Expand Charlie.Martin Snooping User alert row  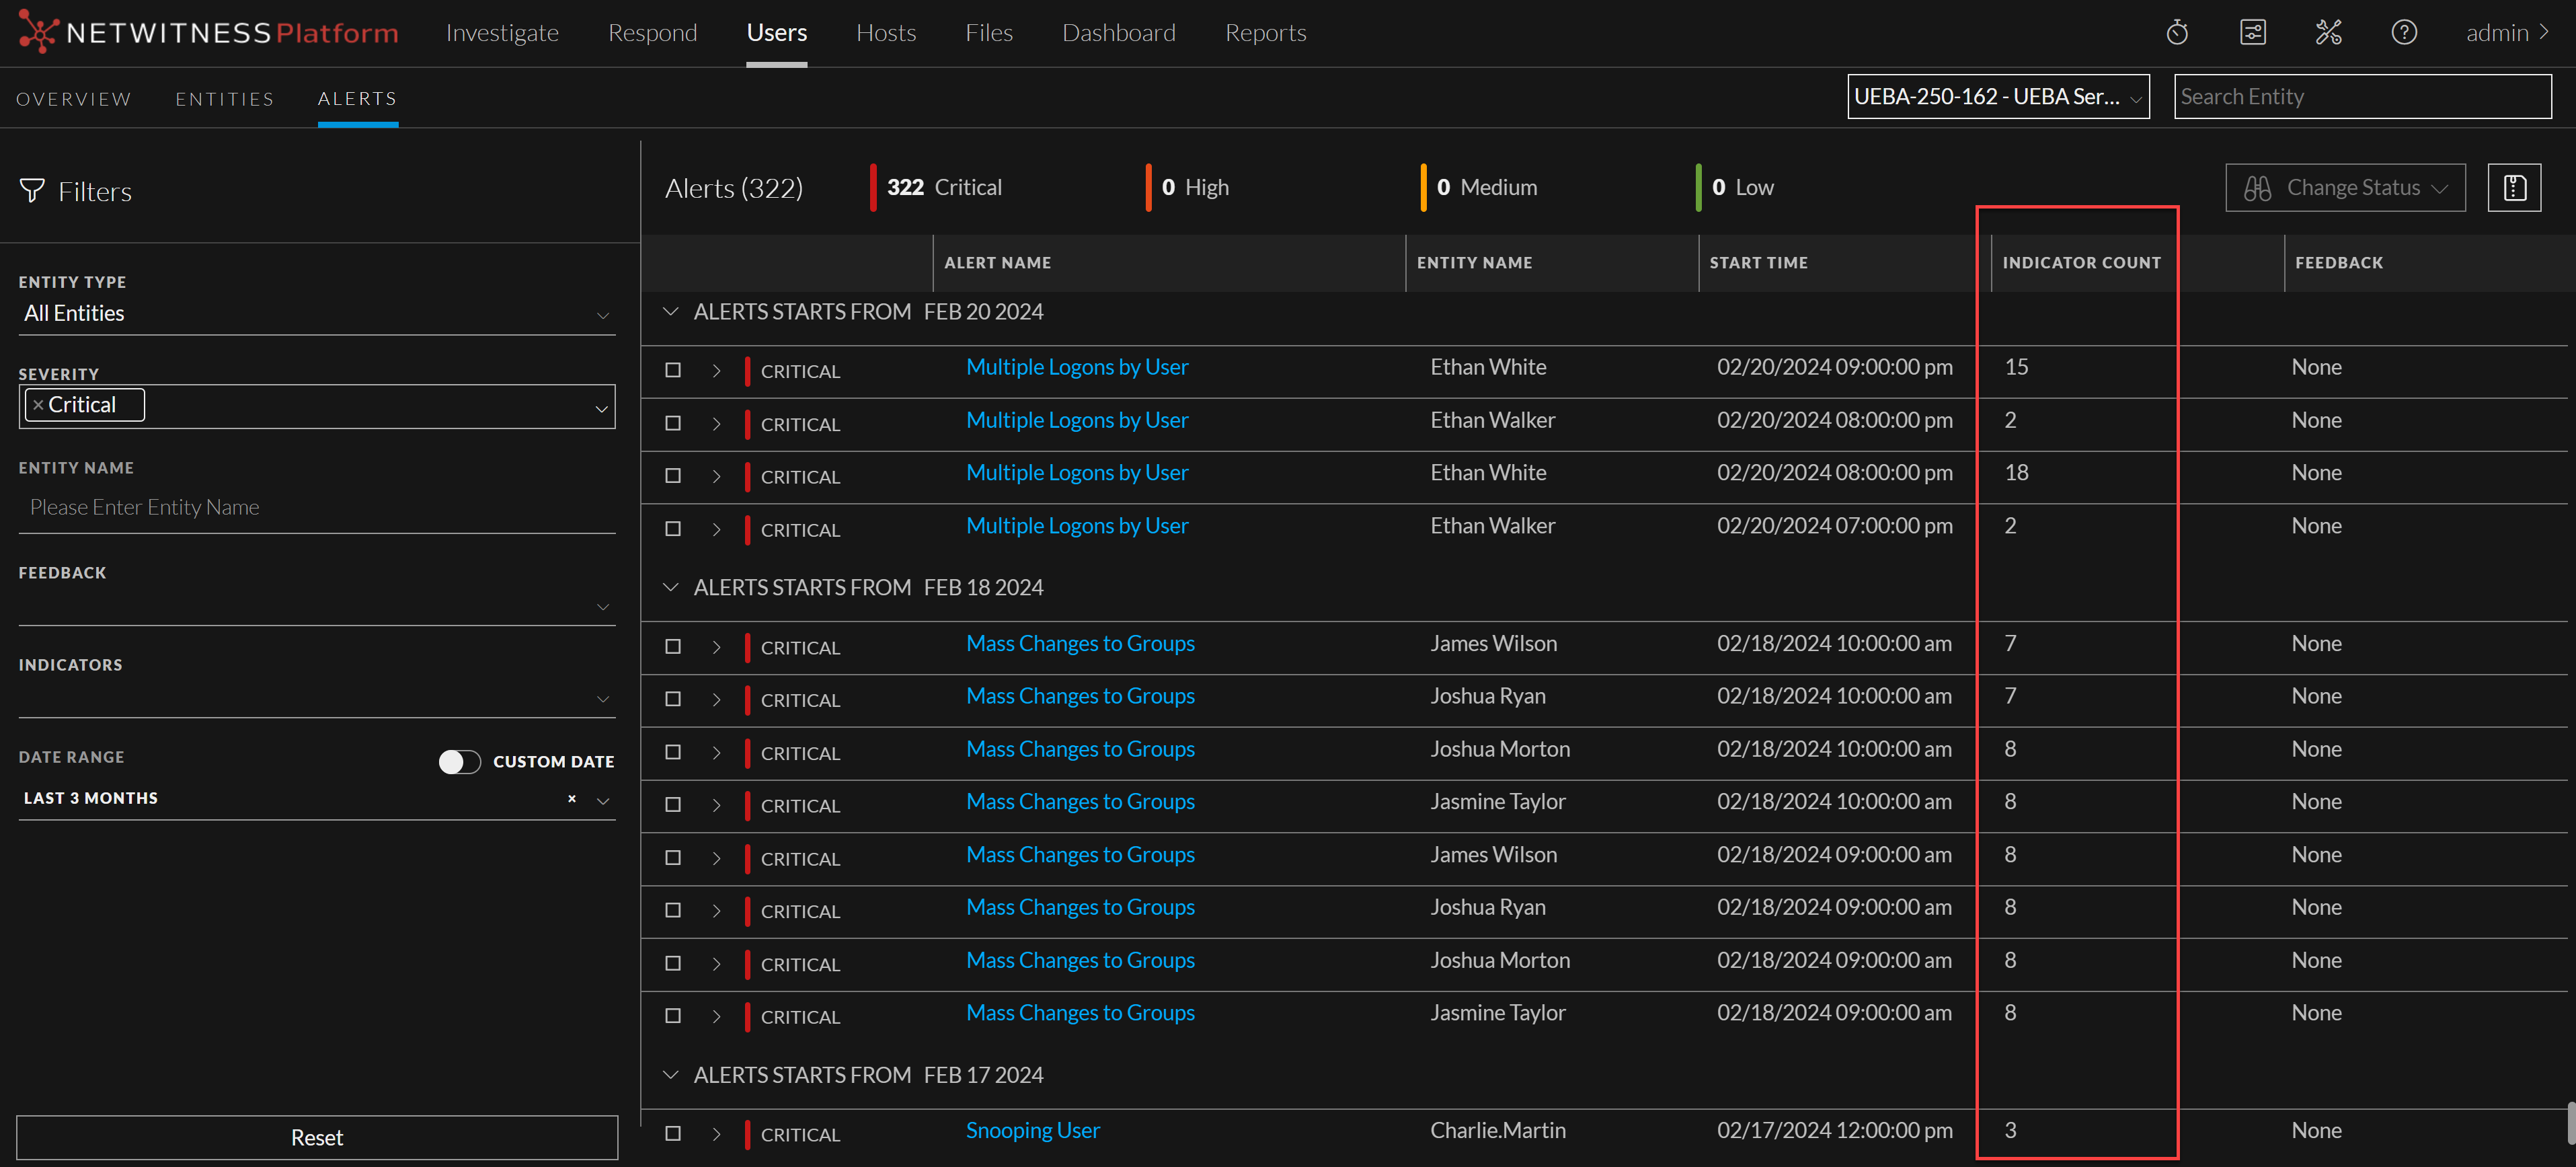[x=716, y=1134]
